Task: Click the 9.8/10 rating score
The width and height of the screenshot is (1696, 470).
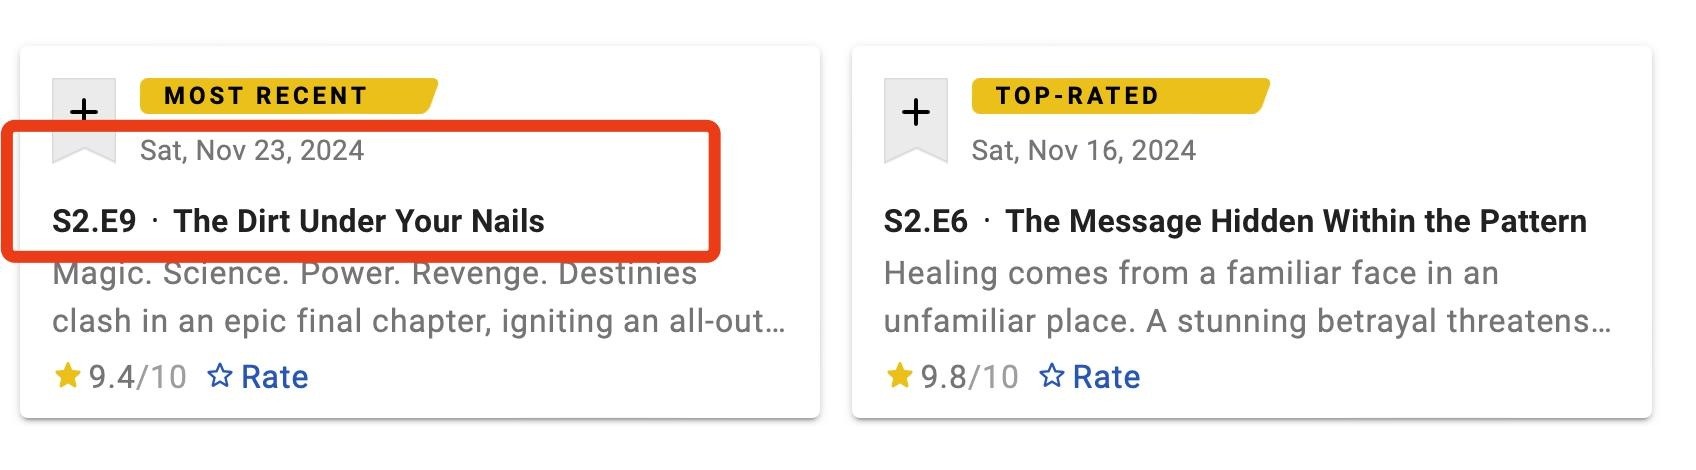Action: coord(970,377)
